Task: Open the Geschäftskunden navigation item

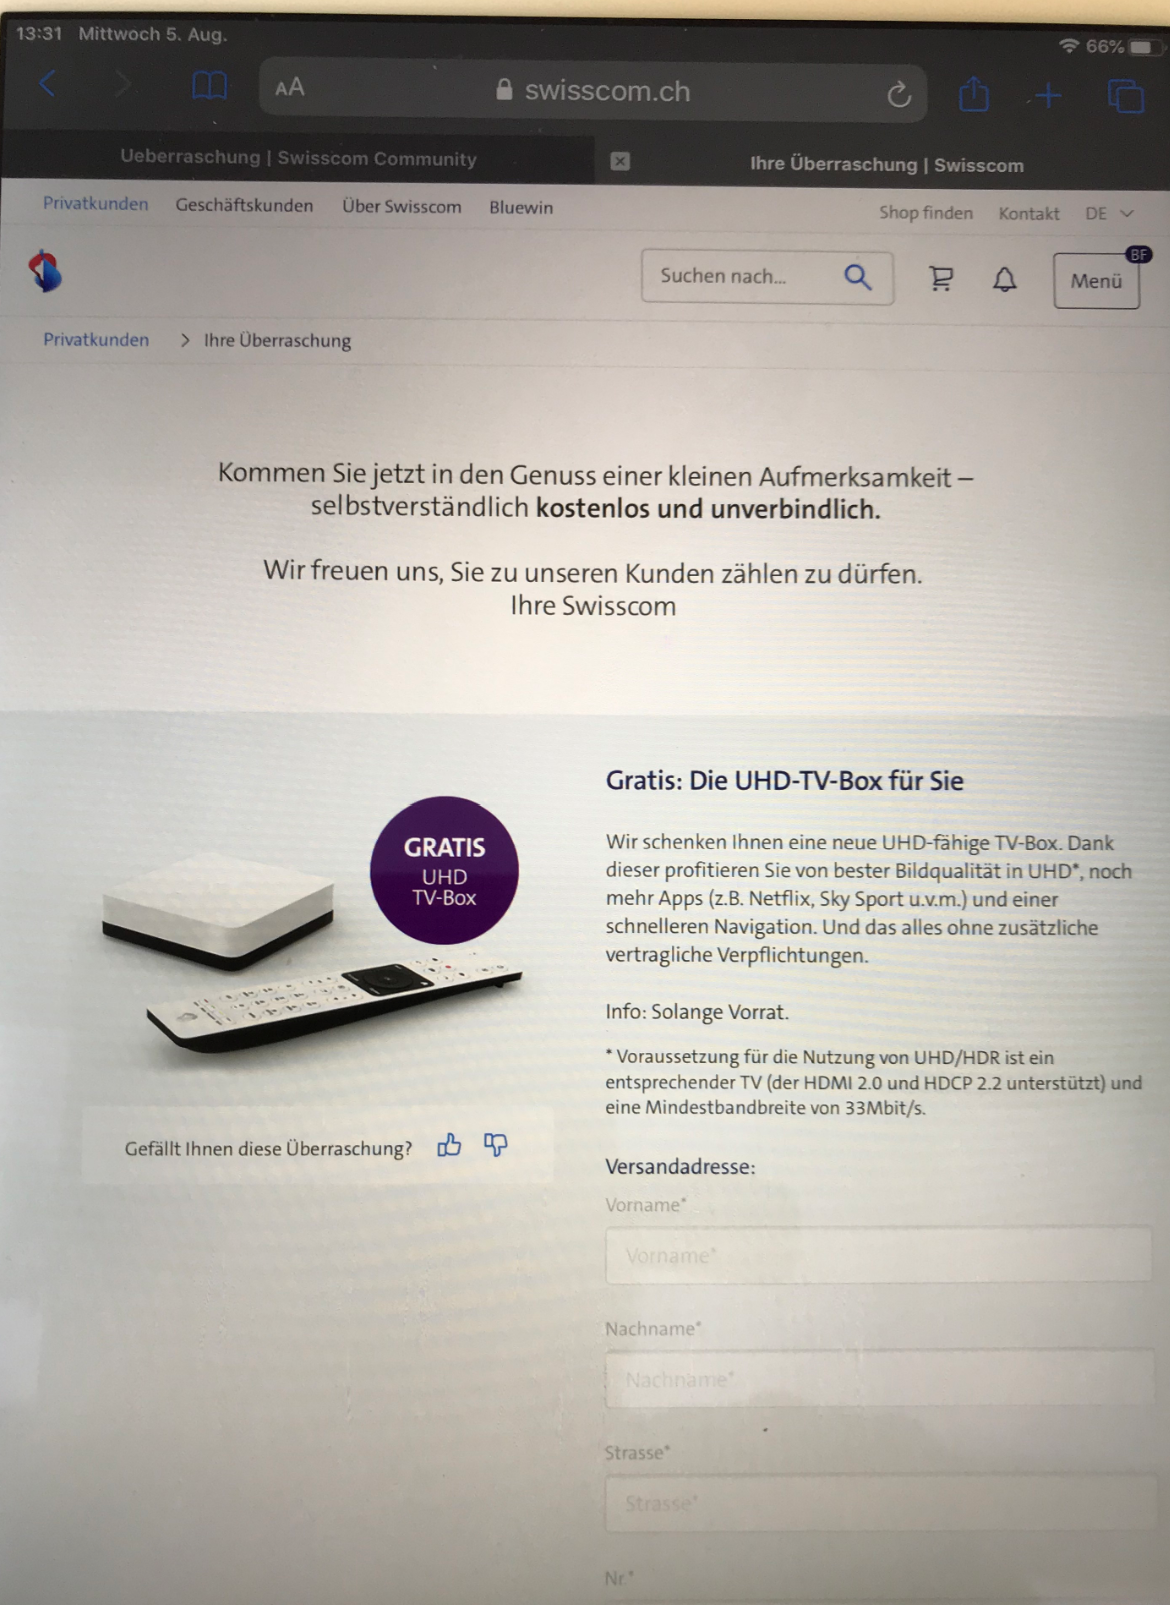Action: 244,205
